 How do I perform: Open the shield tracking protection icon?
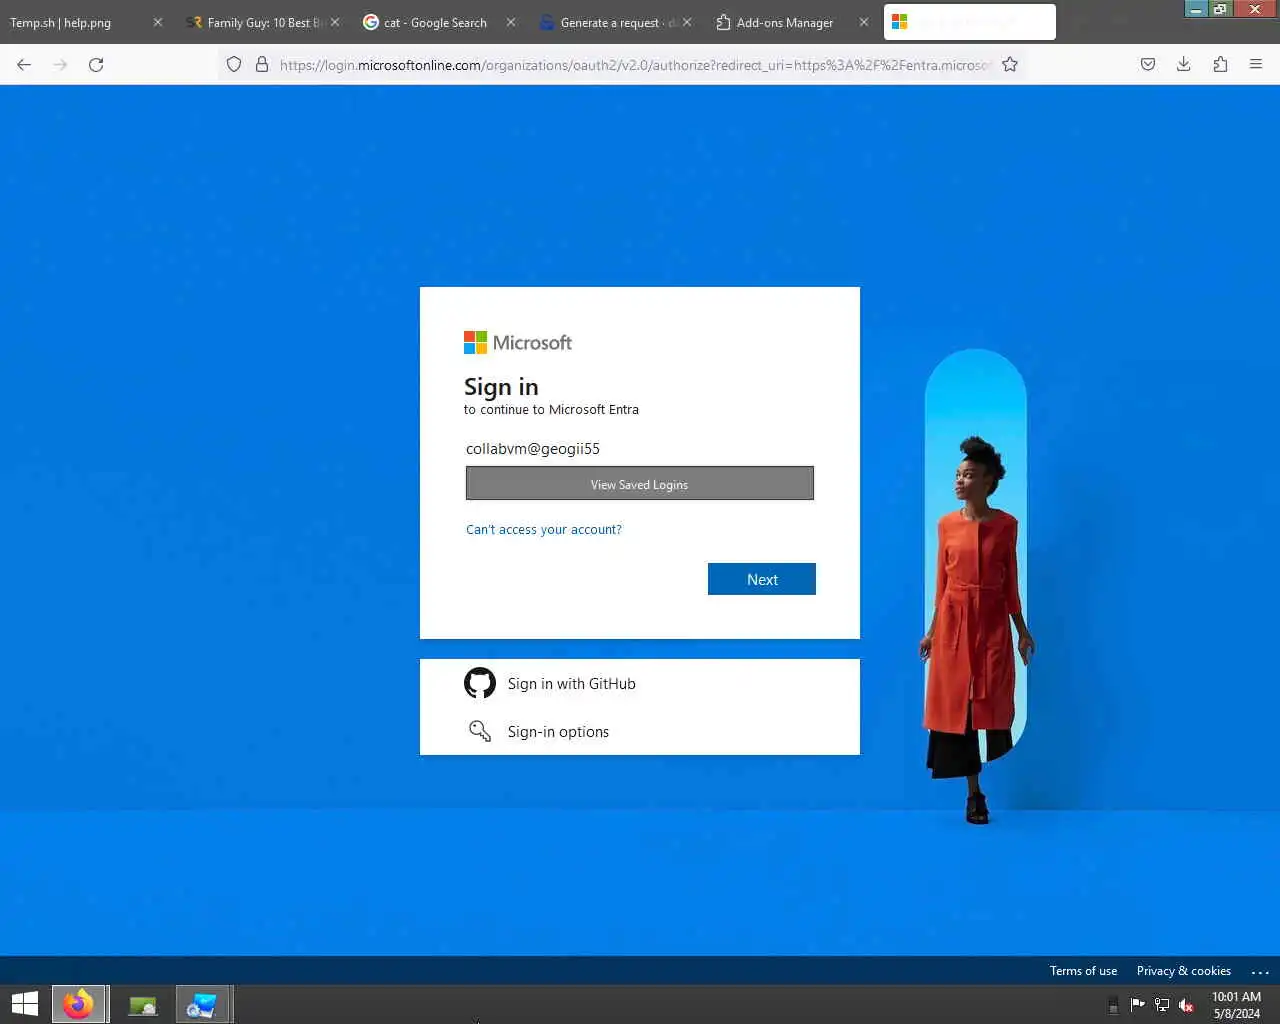pos(234,65)
